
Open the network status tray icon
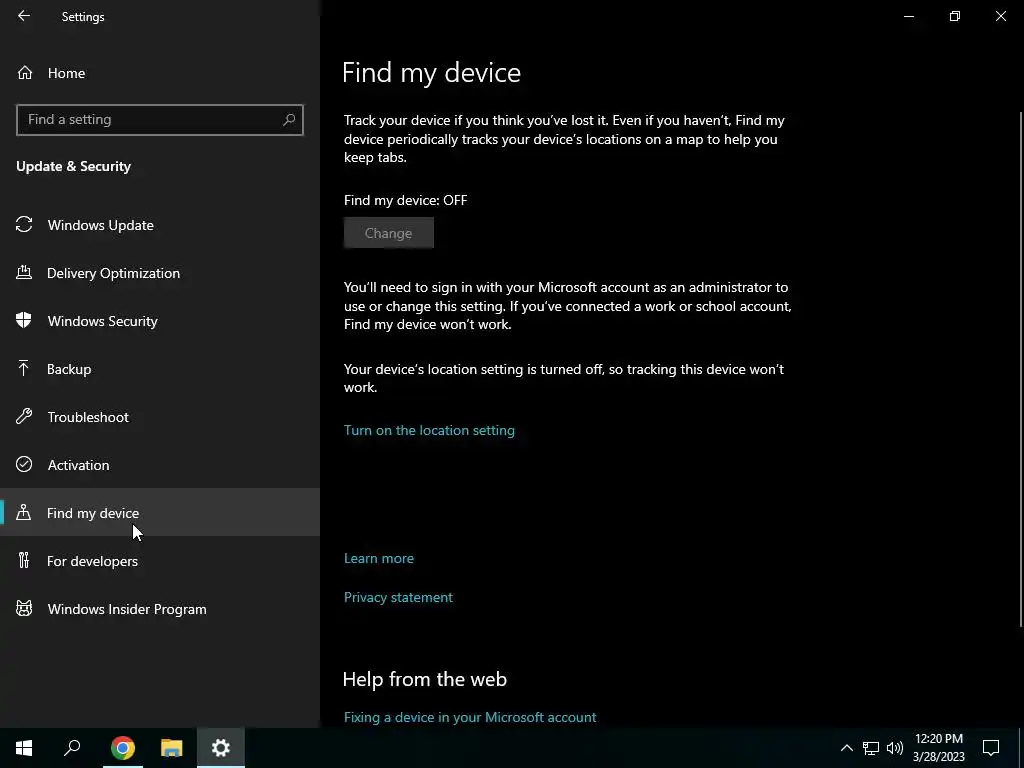[871, 748]
